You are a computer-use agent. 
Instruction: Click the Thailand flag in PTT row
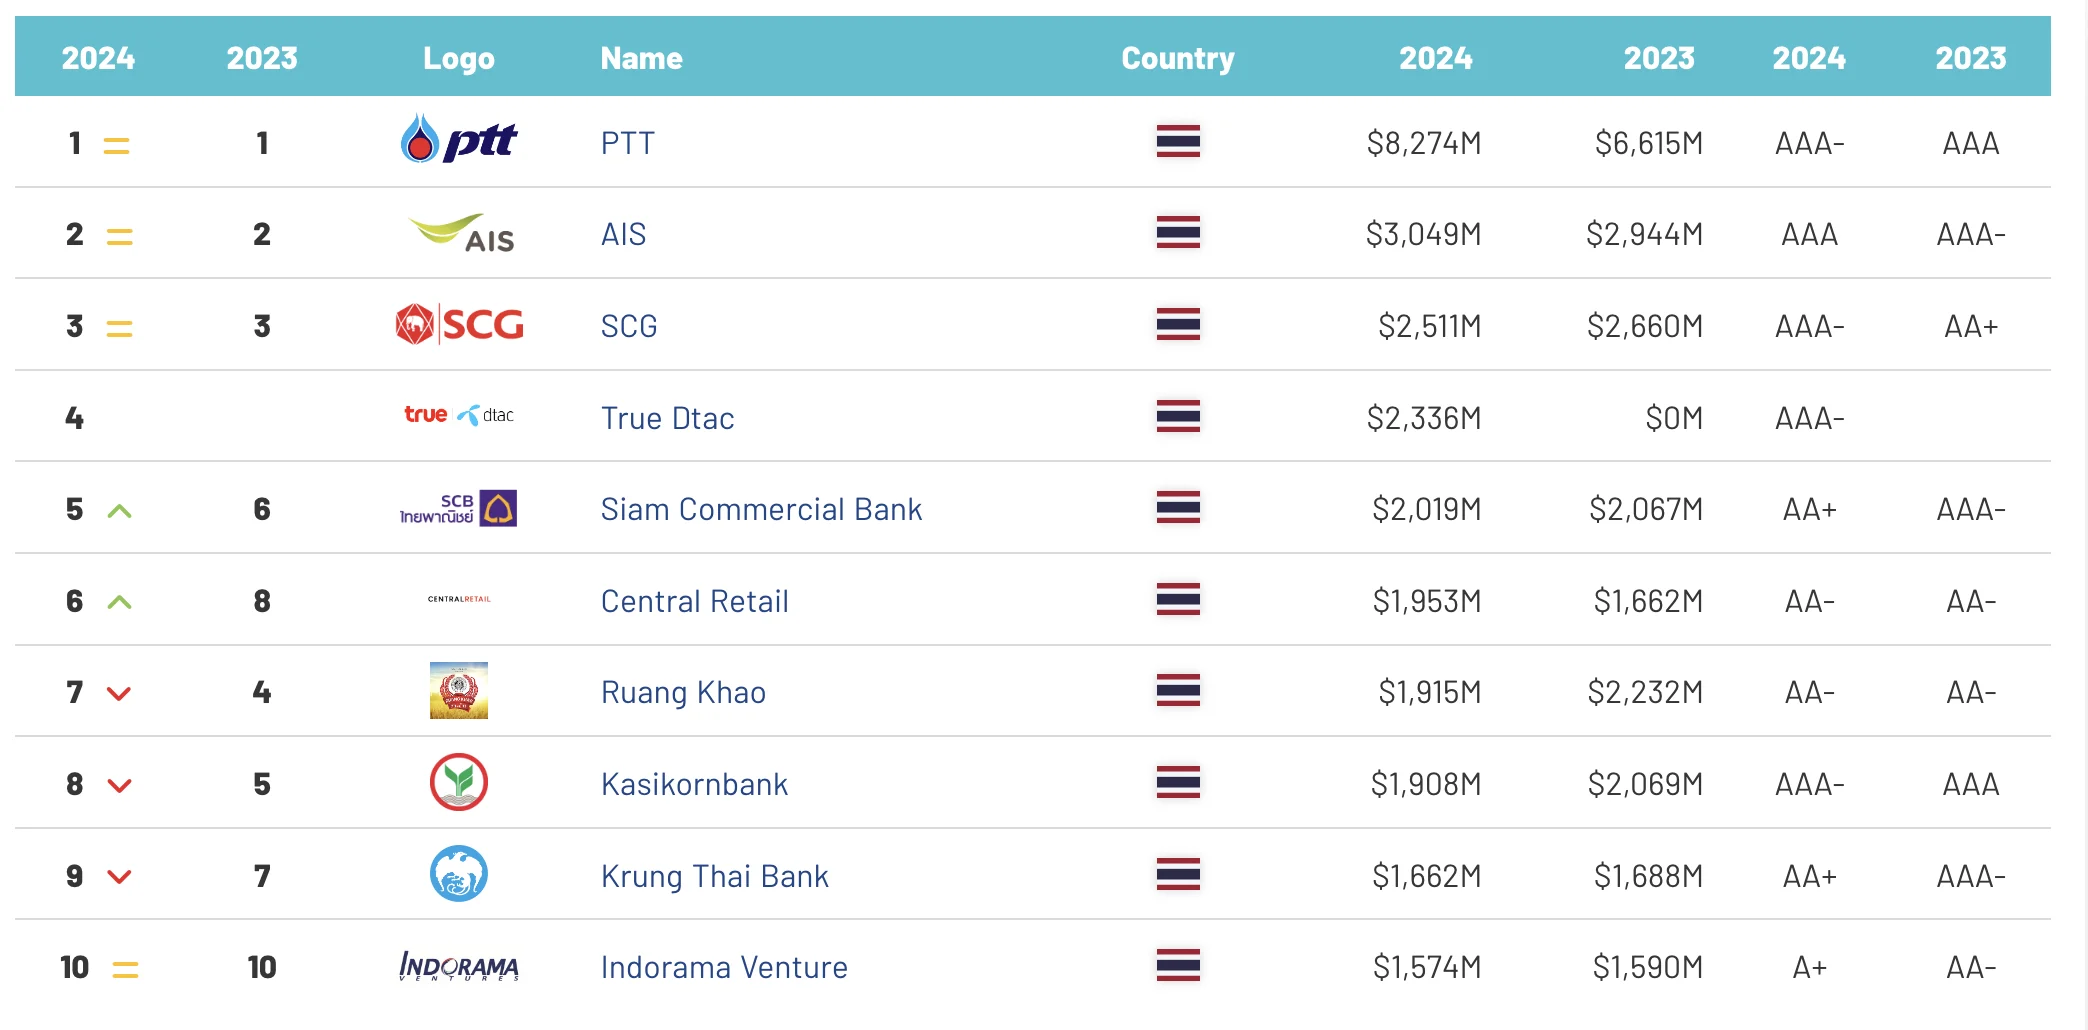(x=1178, y=141)
